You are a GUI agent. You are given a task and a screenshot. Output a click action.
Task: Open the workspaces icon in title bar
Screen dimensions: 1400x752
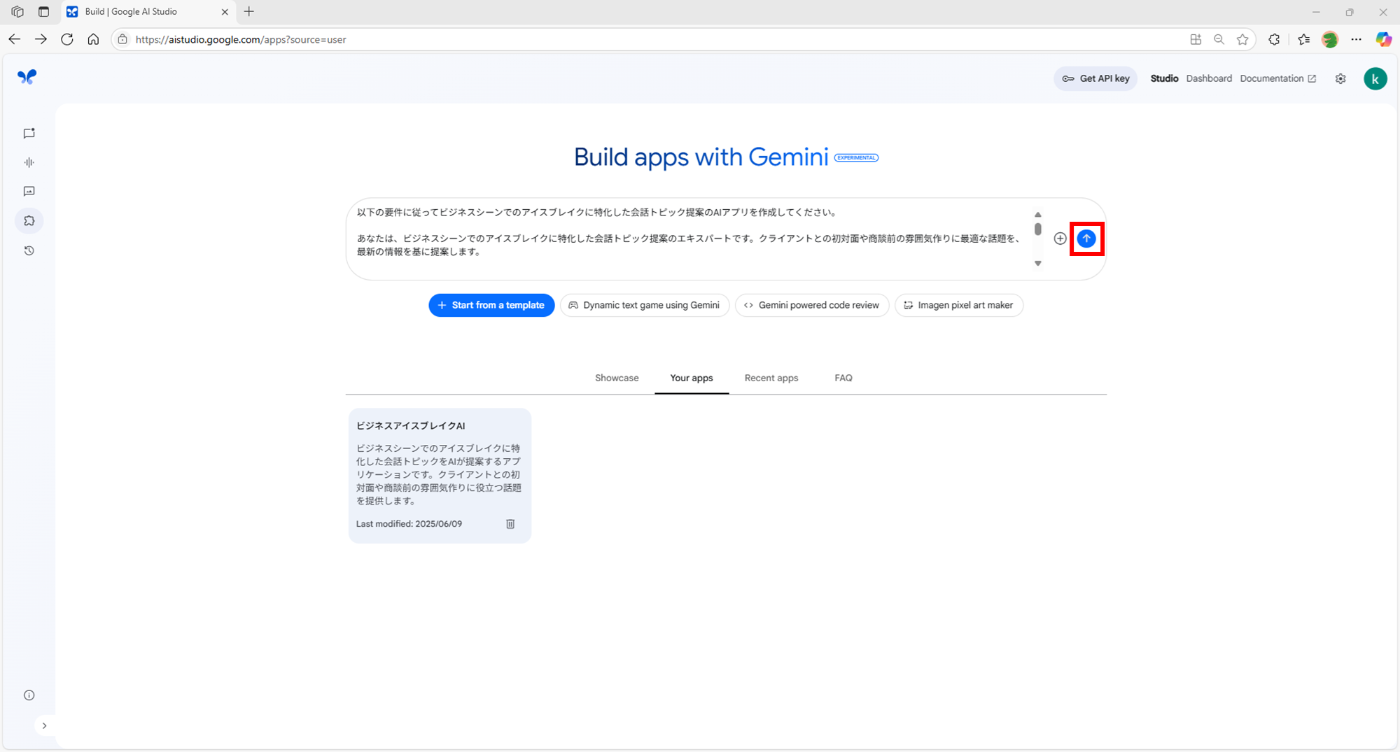tap(17, 12)
